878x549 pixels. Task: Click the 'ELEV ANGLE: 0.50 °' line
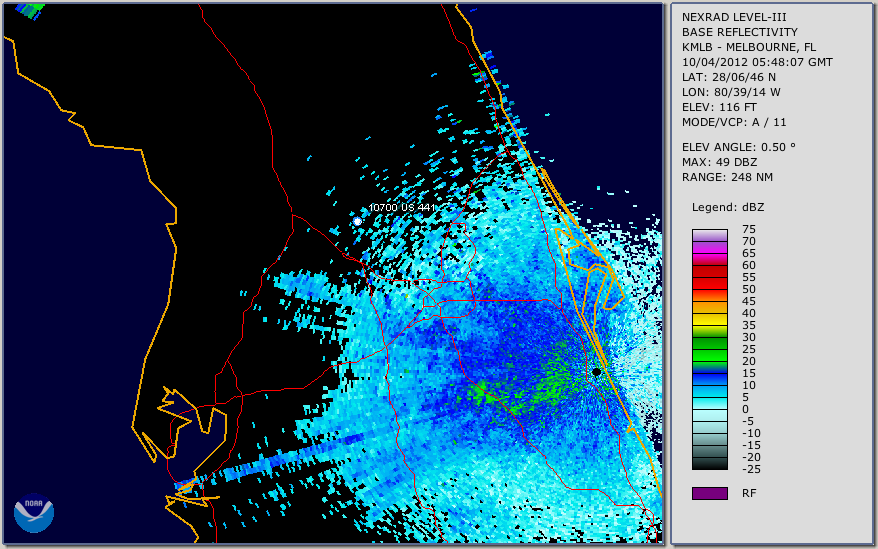click(x=739, y=147)
